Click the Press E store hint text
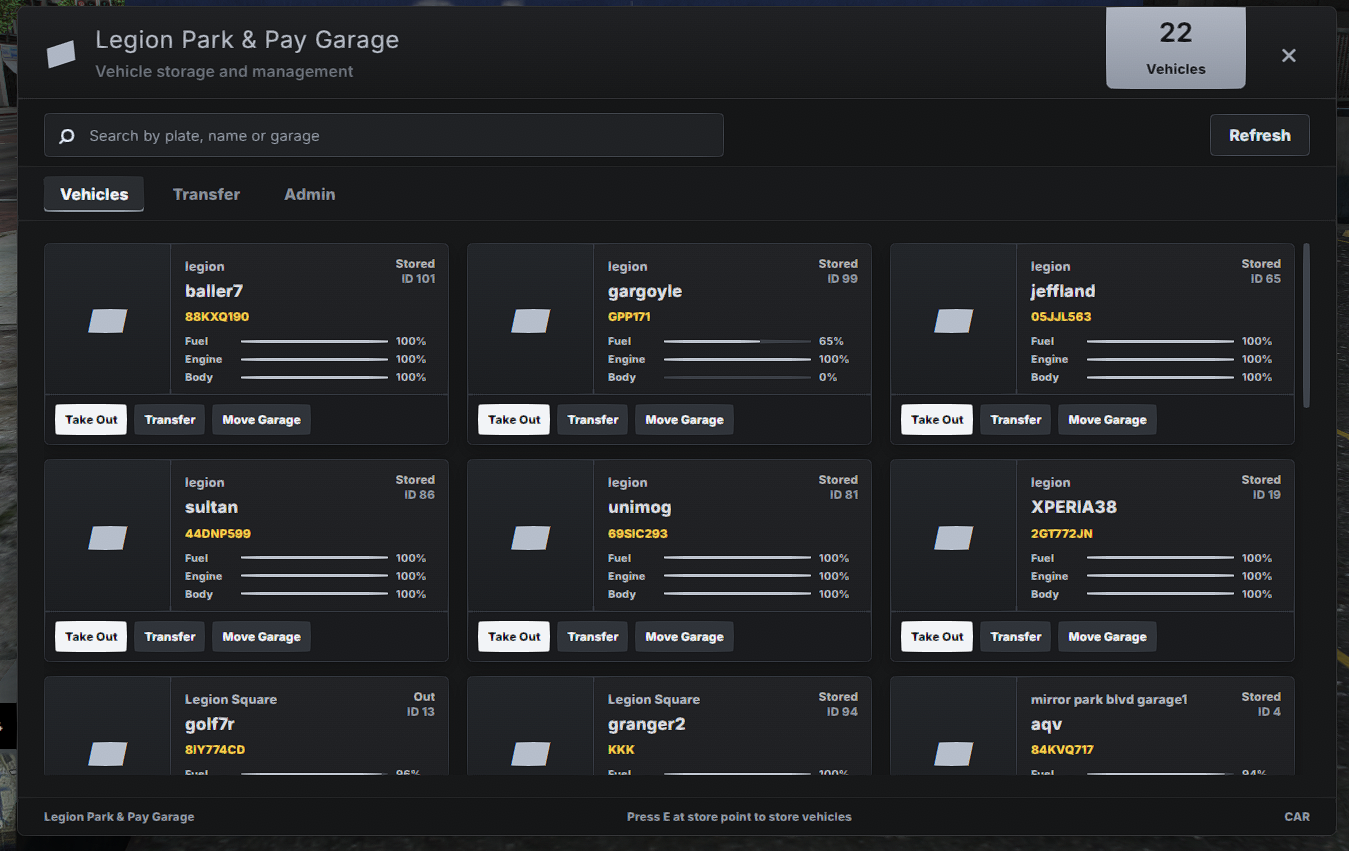1349x851 pixels. pyautogui.click(x=739, y=817)
